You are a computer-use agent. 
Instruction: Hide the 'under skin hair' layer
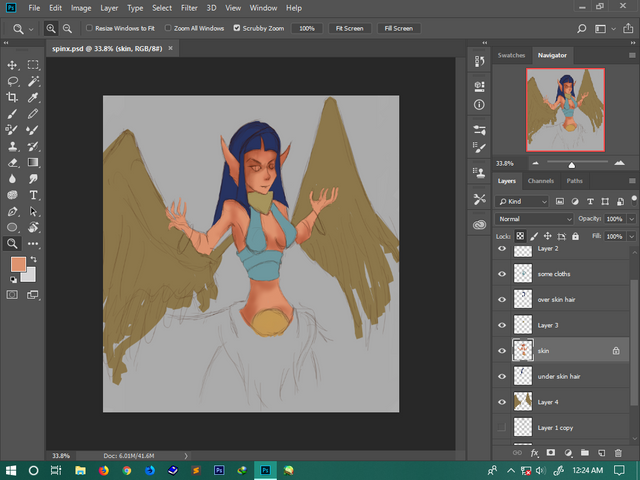point(502,376)
